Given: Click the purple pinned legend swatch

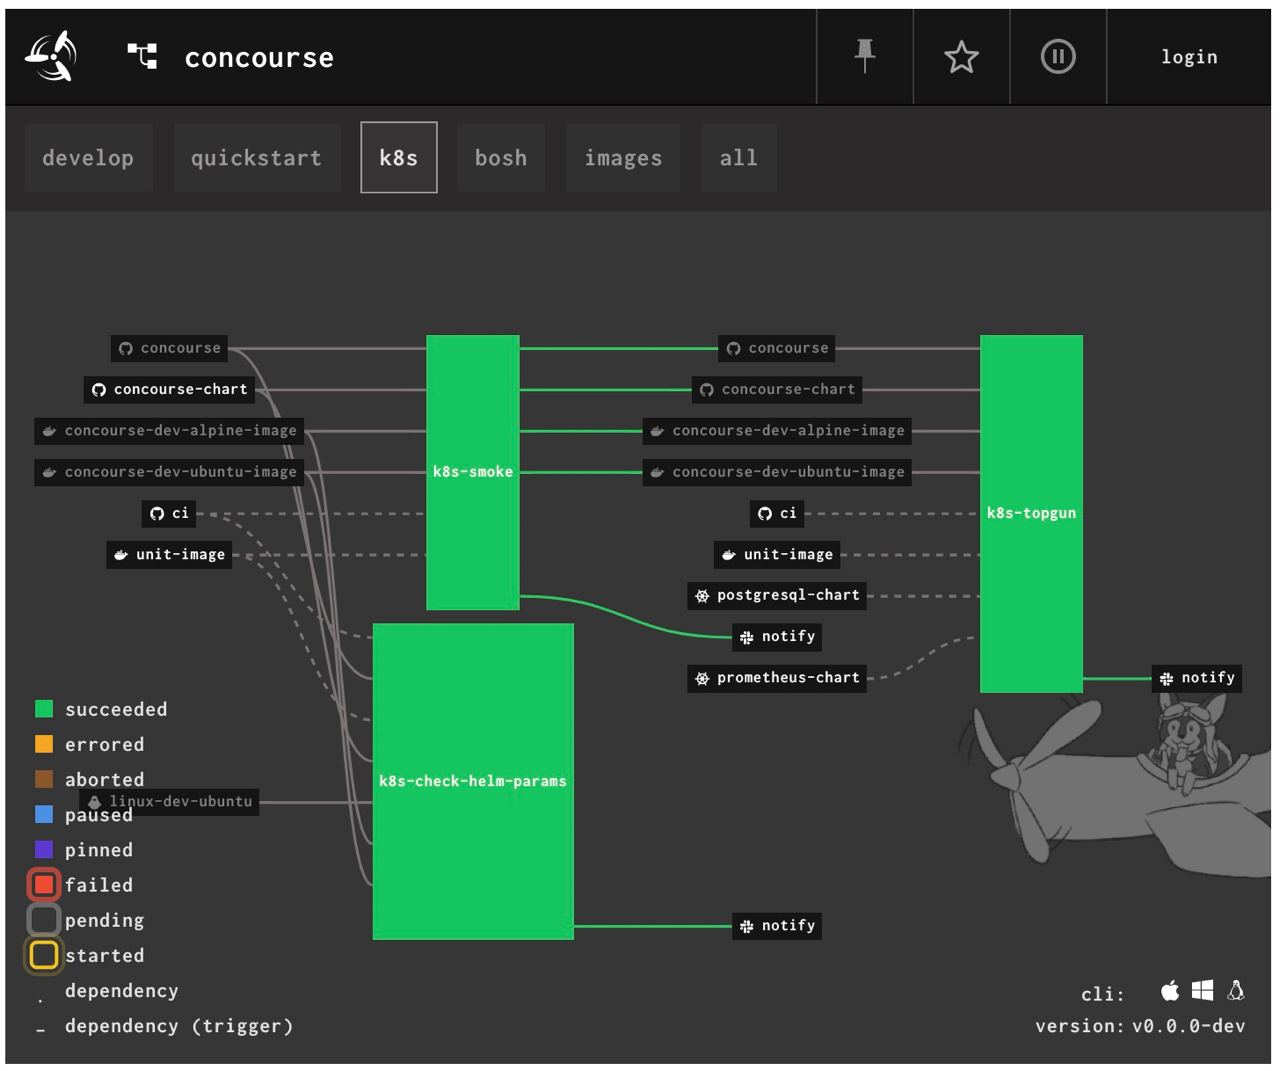Looking at the screenshot, I should 44,849.
